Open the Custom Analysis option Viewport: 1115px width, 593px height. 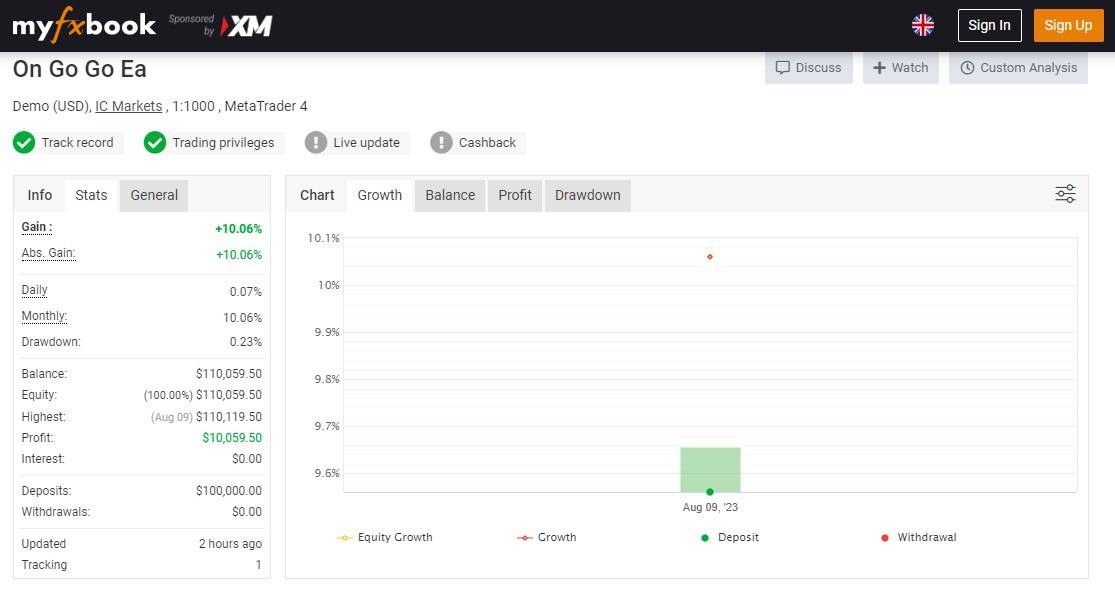click(1018, 68)
